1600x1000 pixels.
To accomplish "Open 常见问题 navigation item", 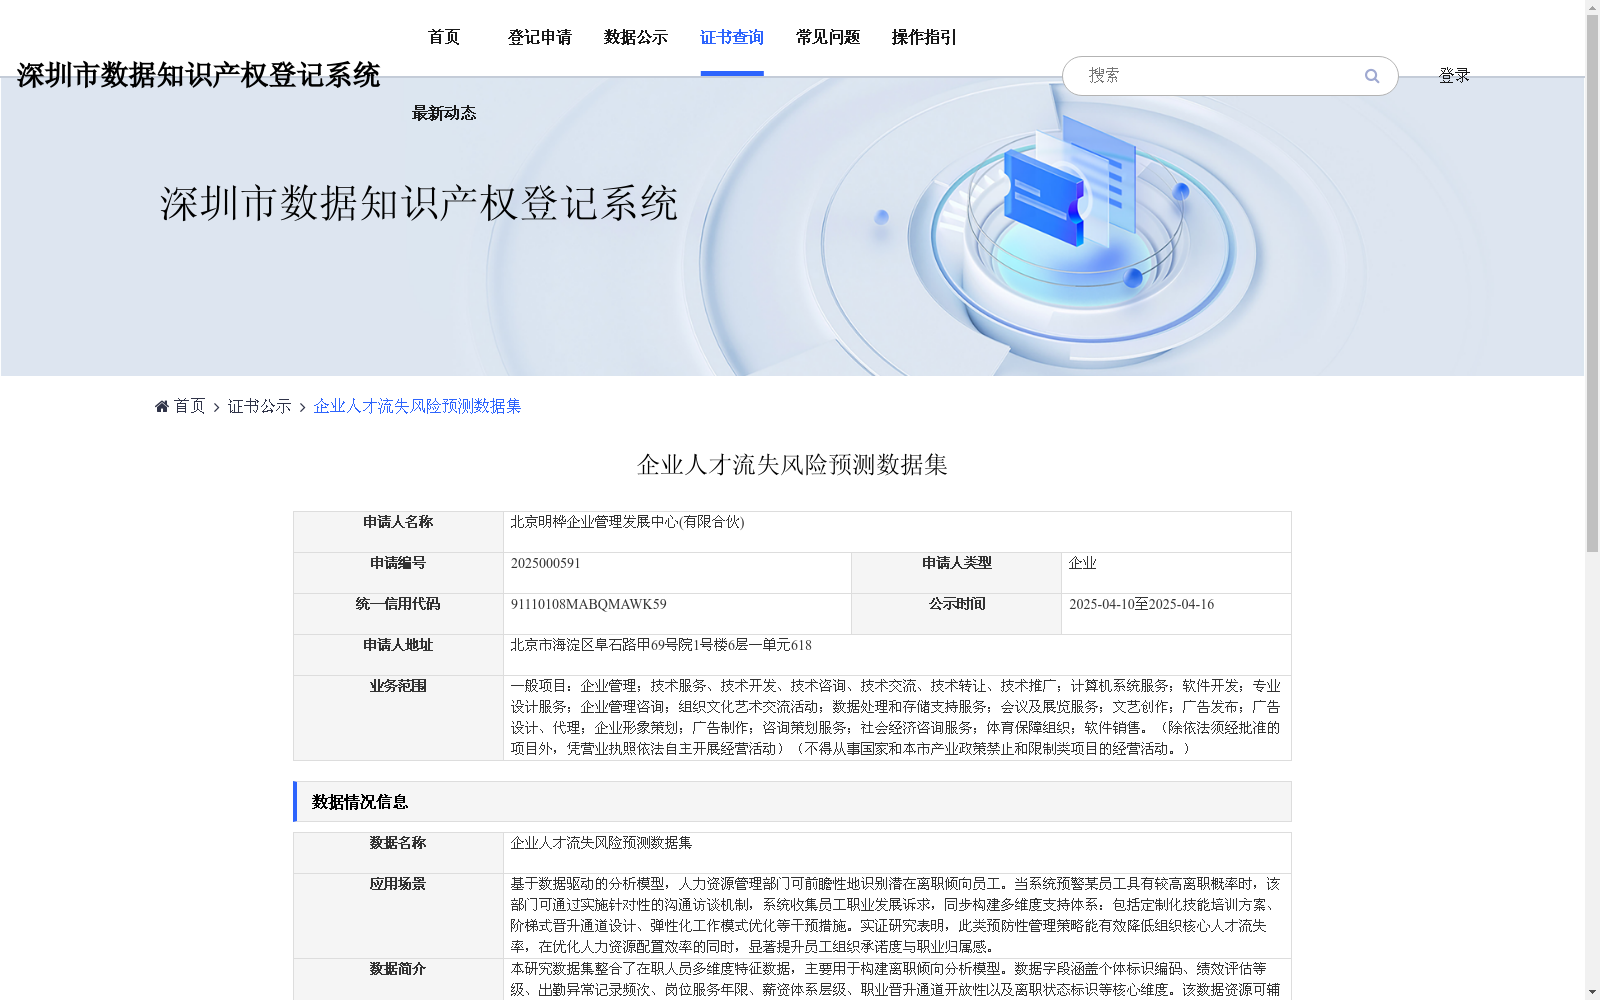I will pos(828,37).
